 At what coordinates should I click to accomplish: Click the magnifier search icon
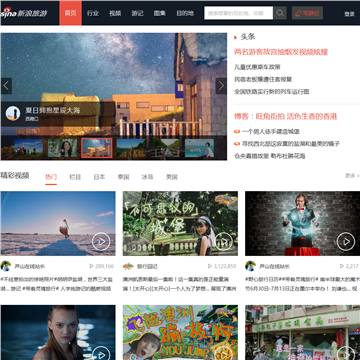point(280,13)
